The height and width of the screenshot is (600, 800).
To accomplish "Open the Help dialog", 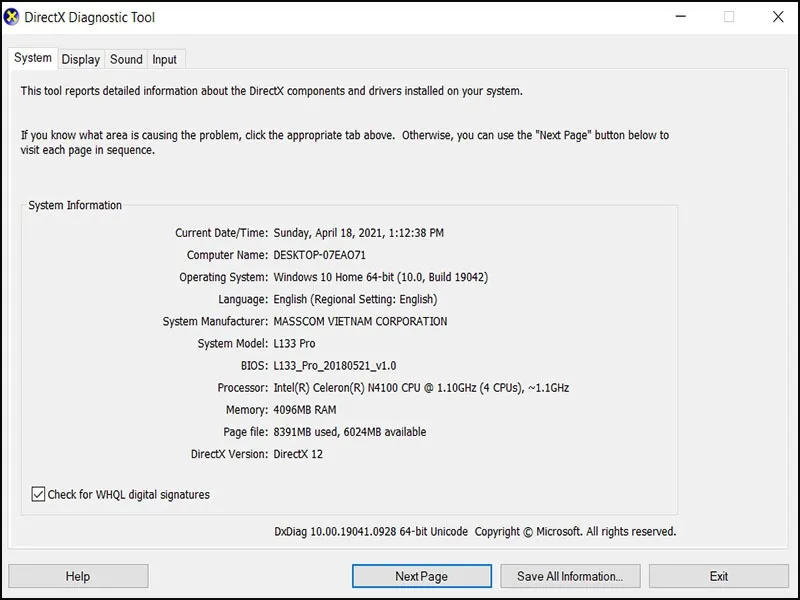I will pyautogui.click(x=78, y=576).
